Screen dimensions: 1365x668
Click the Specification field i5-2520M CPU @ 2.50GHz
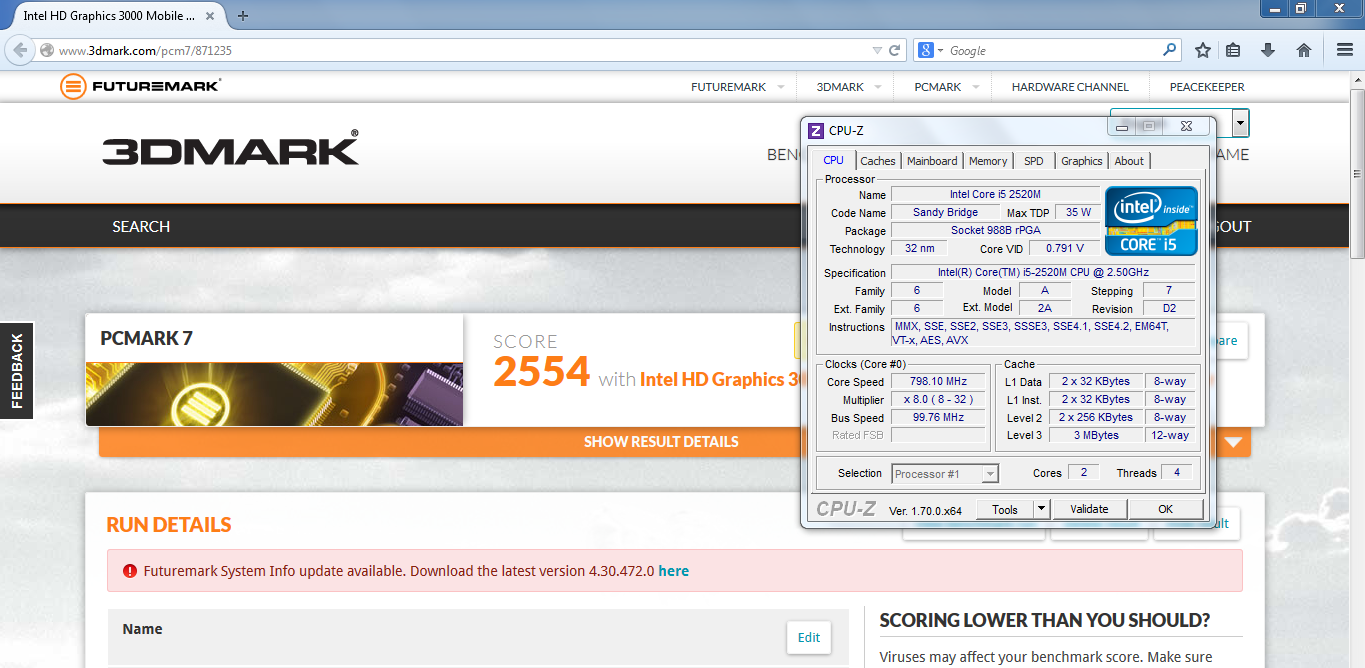click(1043, 272)
